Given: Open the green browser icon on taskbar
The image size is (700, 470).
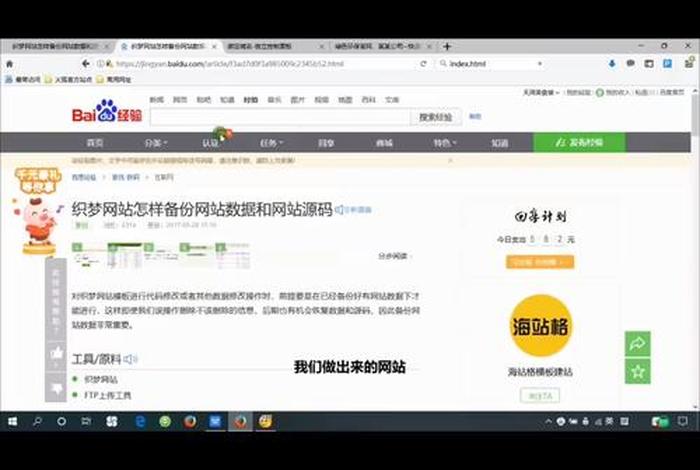Looking at the screenshot, I should (165, 421).
